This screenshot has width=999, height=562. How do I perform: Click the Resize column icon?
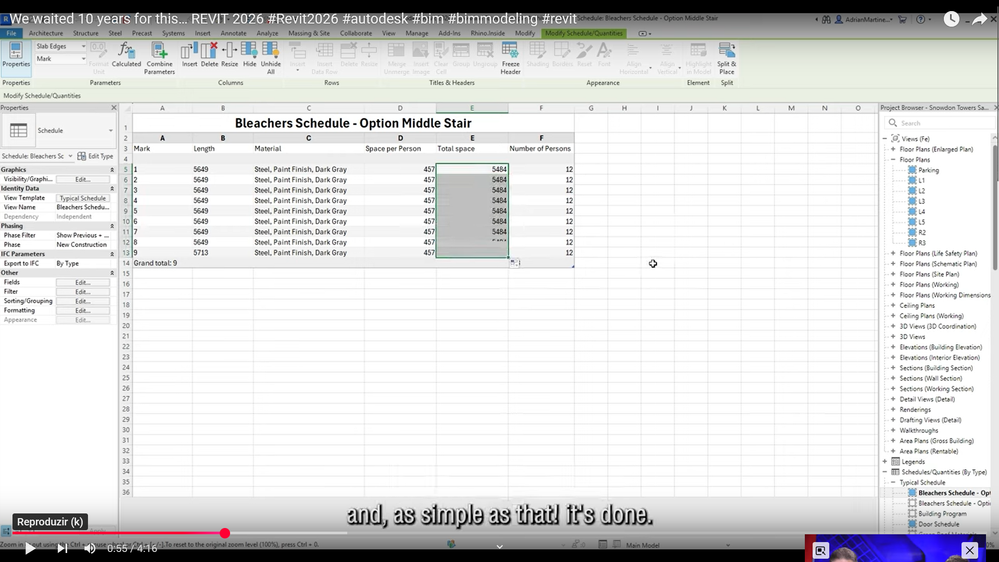click(x=229, y=55)
